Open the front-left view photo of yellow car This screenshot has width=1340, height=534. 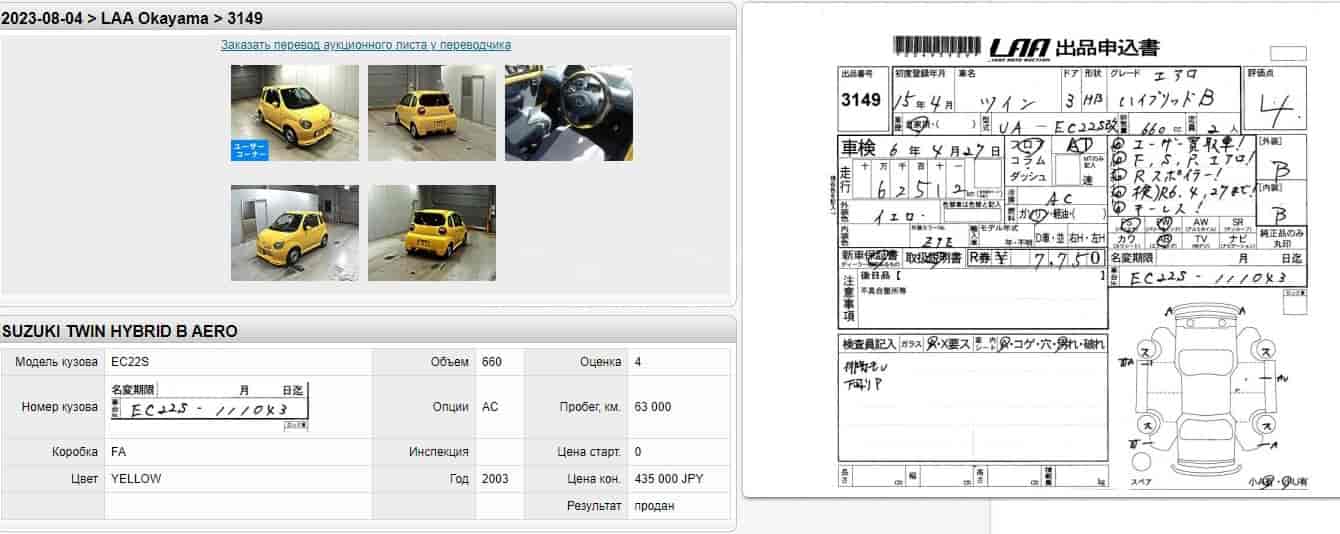295,113
